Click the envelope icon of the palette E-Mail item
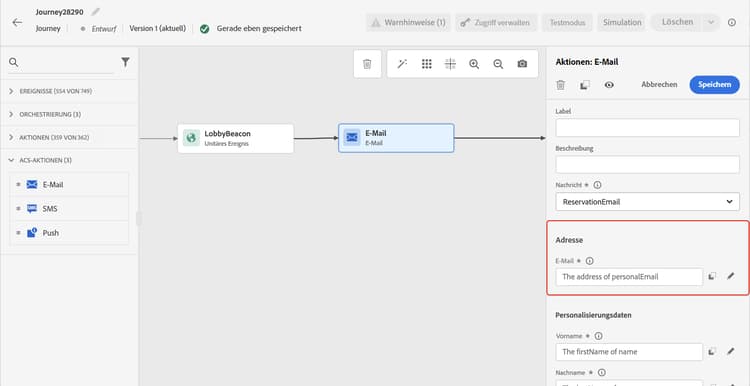The height and width of the screenshot is (386, 750). tap(32, 185)
